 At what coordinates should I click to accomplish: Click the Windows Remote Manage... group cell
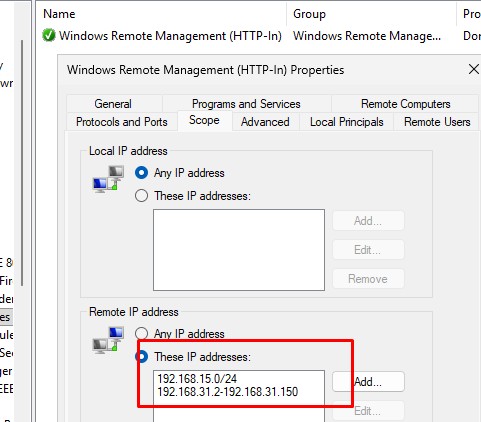click(367, 36)
